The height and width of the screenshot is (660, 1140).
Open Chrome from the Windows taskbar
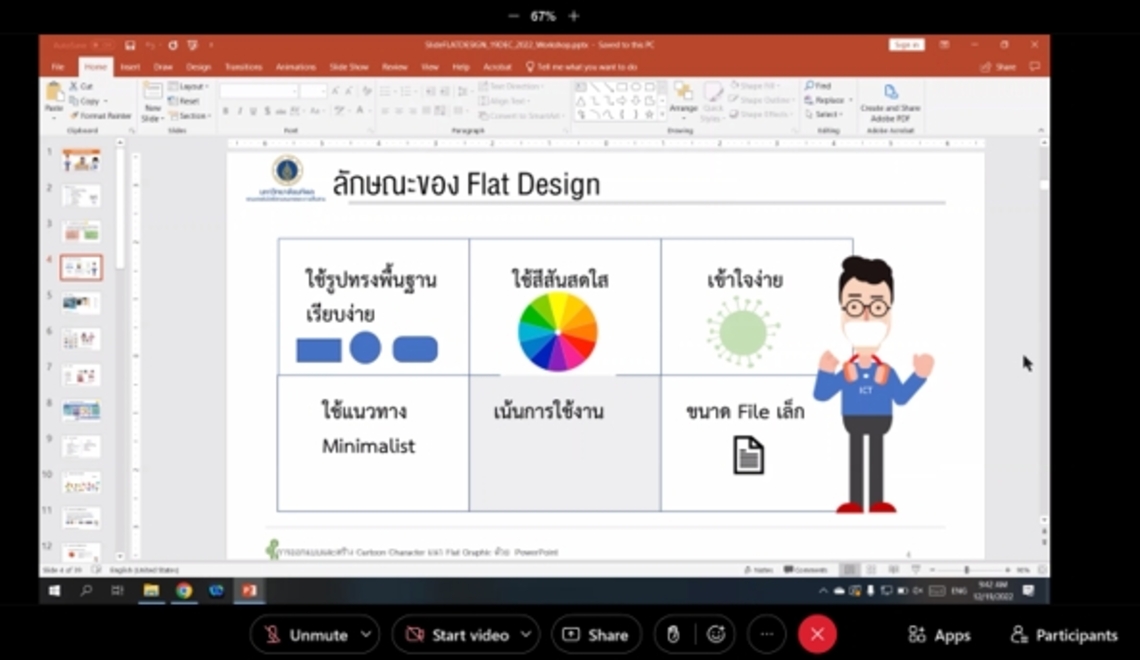point(184,591)
